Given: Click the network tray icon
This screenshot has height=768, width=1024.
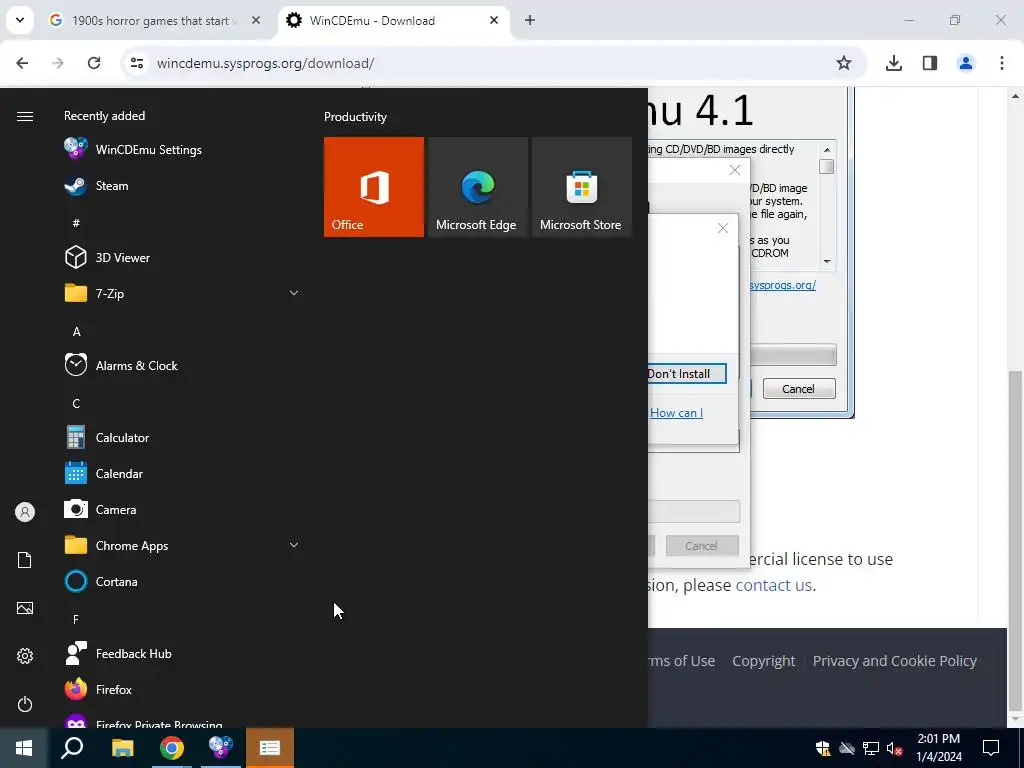Looking at the screenshot, I should click(871, 748).
